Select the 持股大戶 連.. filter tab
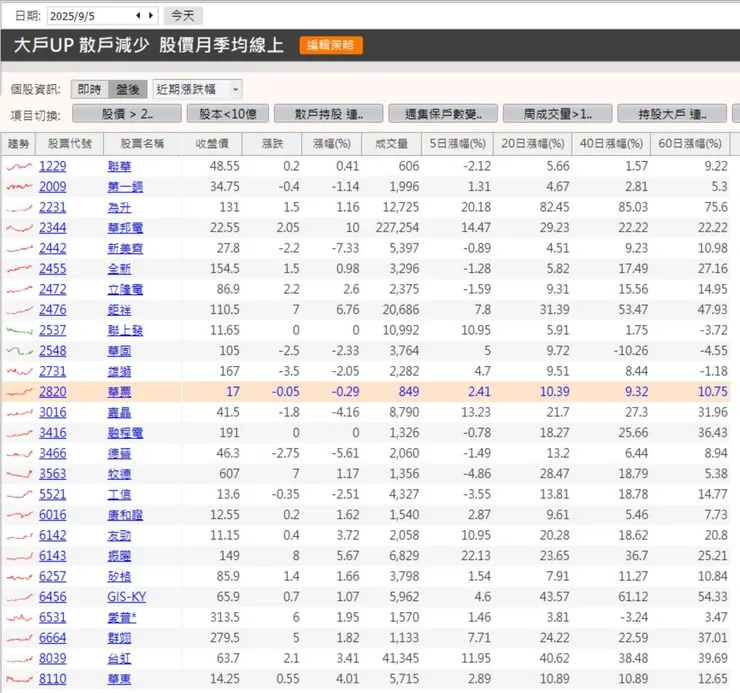The height and width of the screenshot is (693, 740). pos(672,114)
